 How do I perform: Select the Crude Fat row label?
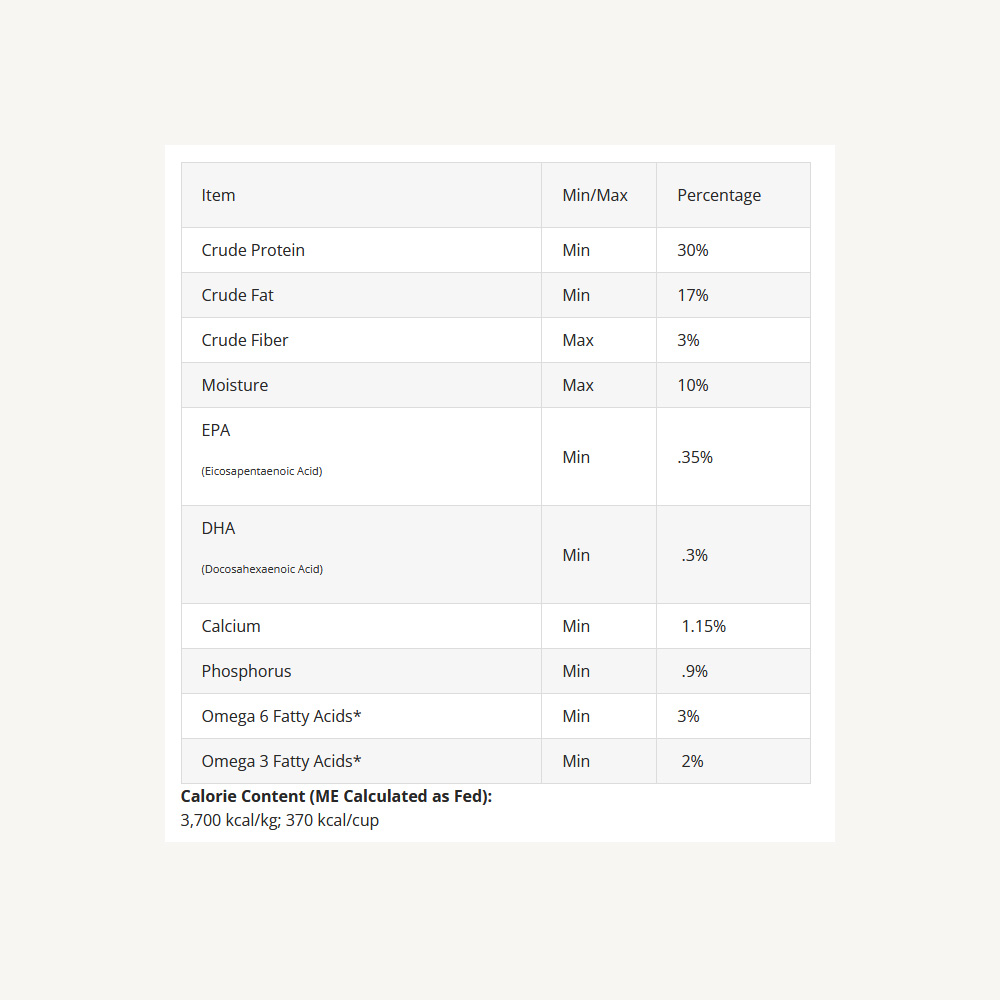click(238, 295)
